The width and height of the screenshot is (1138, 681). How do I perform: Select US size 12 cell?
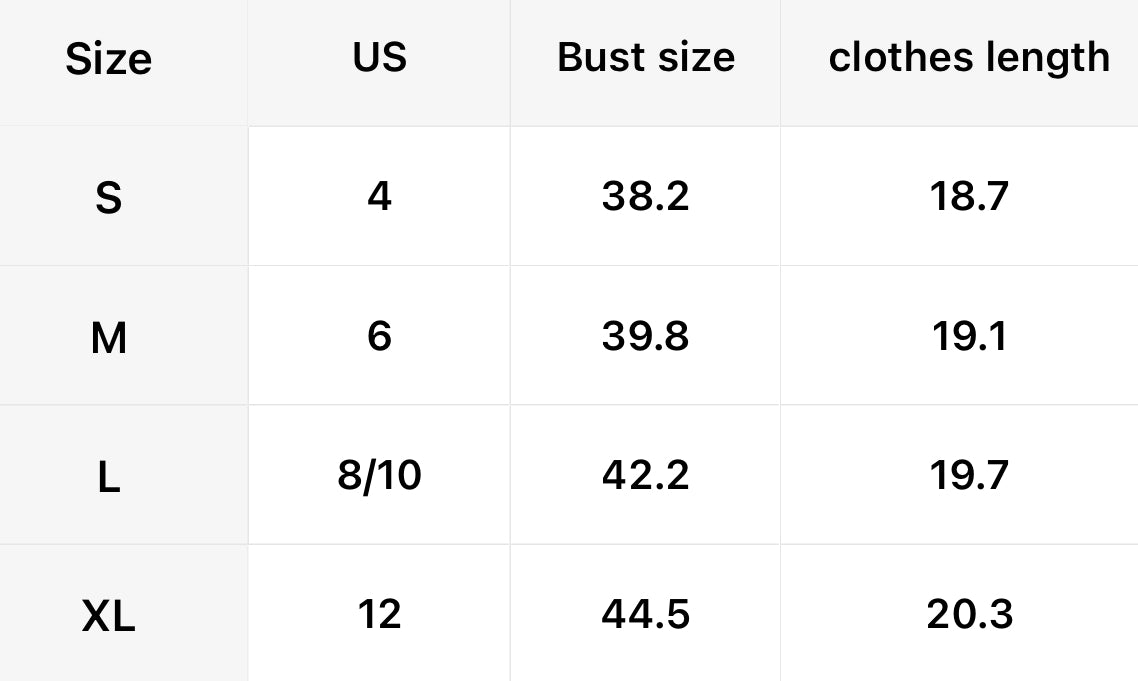click(379, 614)
